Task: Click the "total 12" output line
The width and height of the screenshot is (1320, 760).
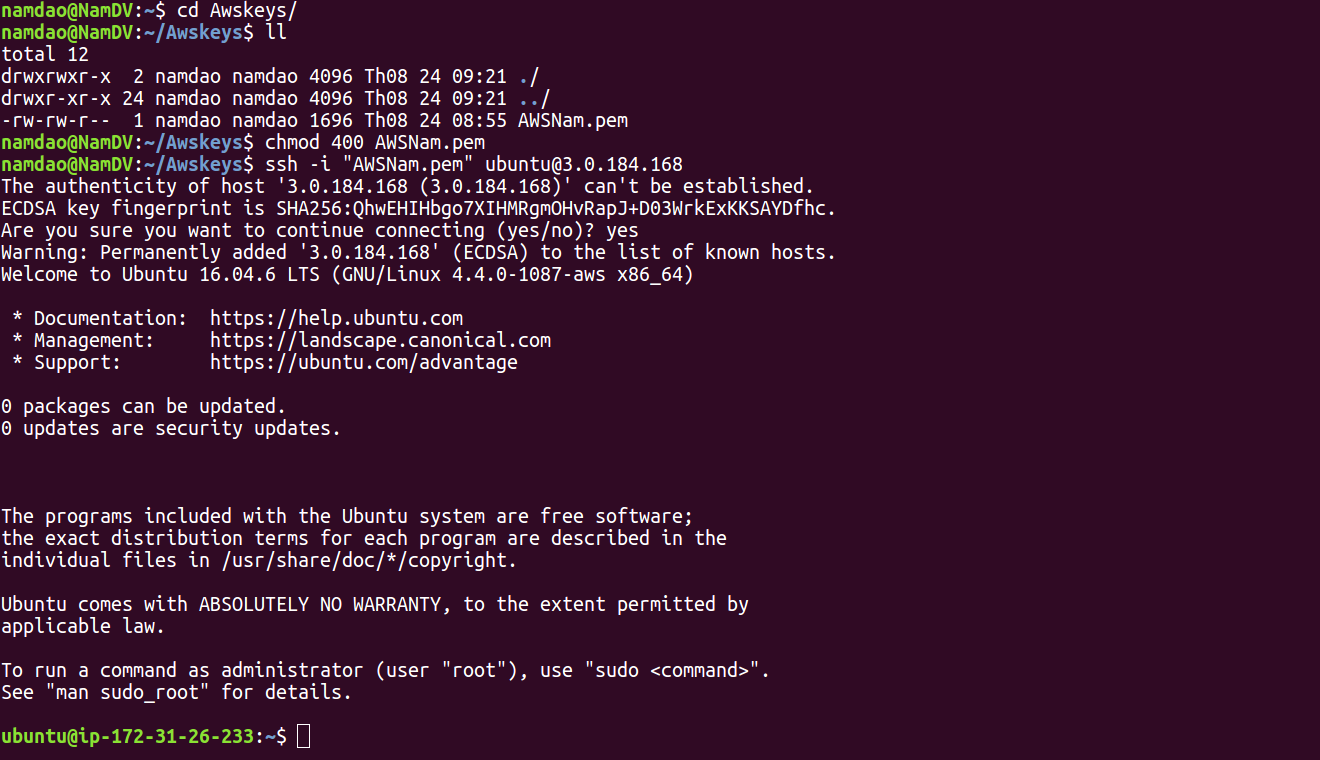Action: [45, 54]
